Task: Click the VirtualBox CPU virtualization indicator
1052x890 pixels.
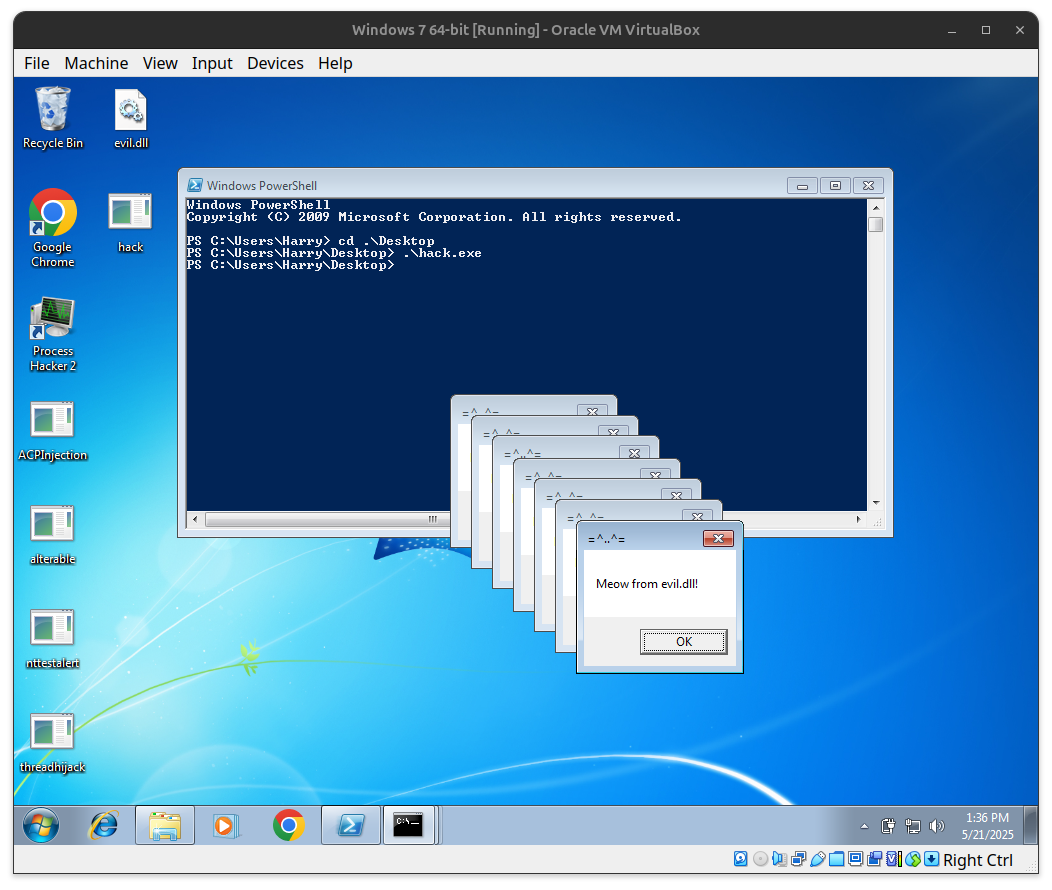Action: (x=894, y=859)
